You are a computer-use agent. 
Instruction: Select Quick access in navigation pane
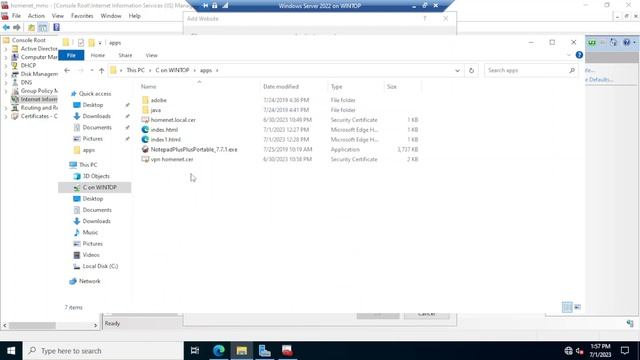tap(95, 93)
